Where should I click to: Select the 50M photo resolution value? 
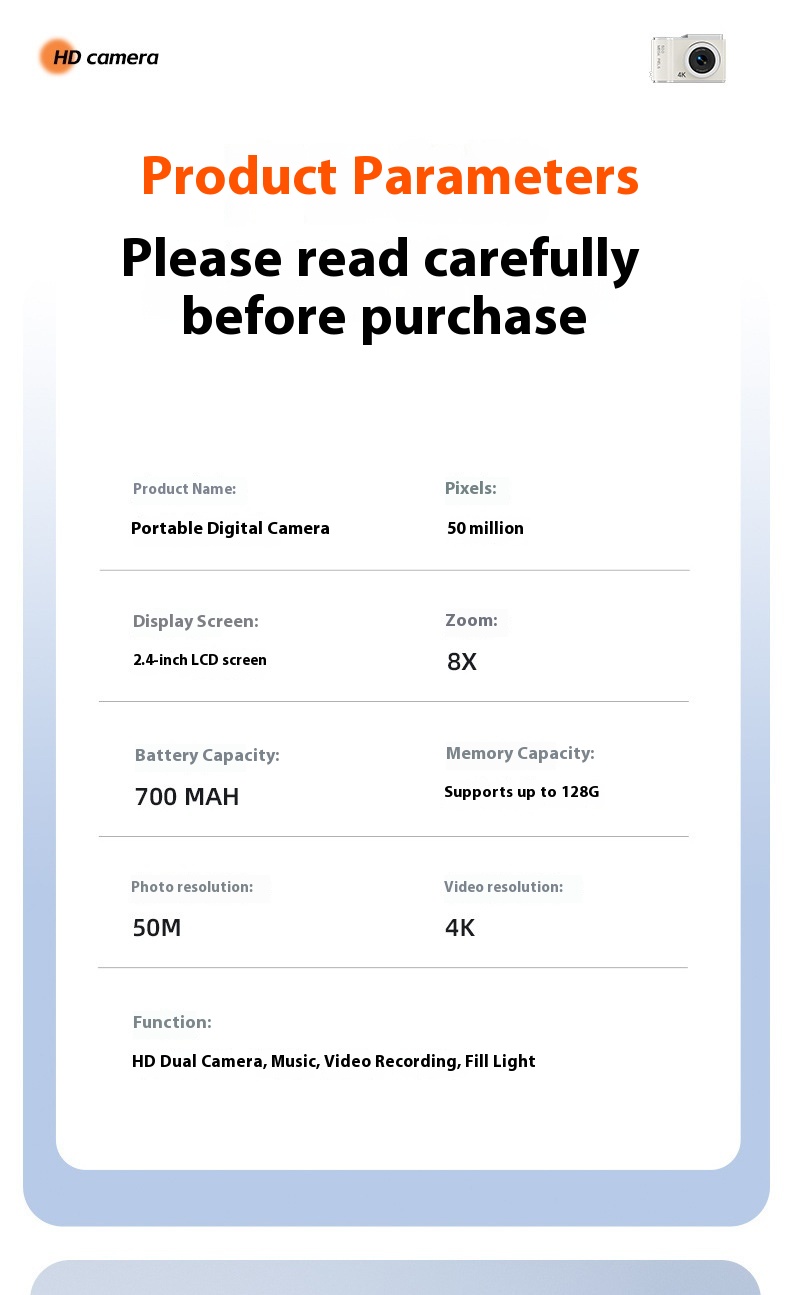157,928
